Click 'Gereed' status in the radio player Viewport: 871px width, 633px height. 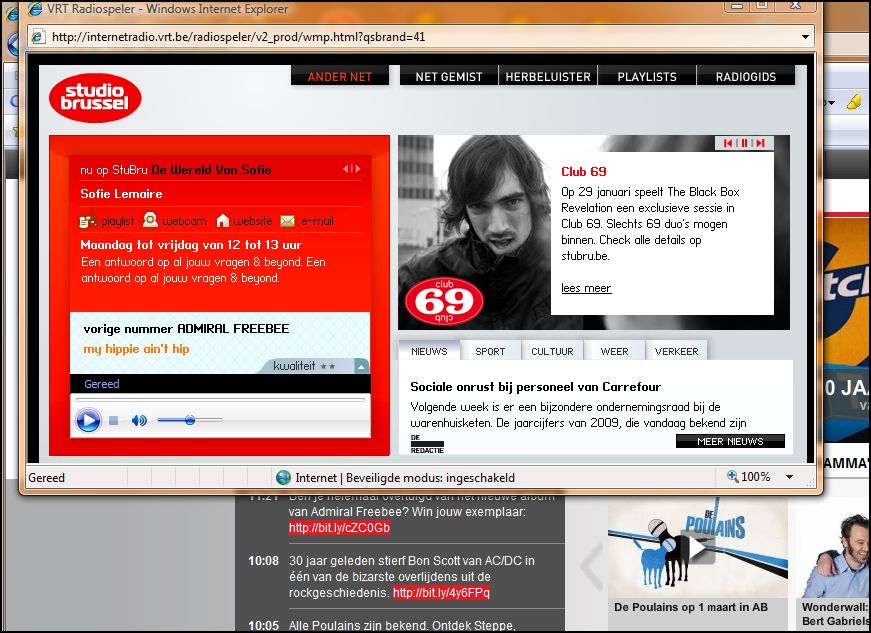point(102,384)
